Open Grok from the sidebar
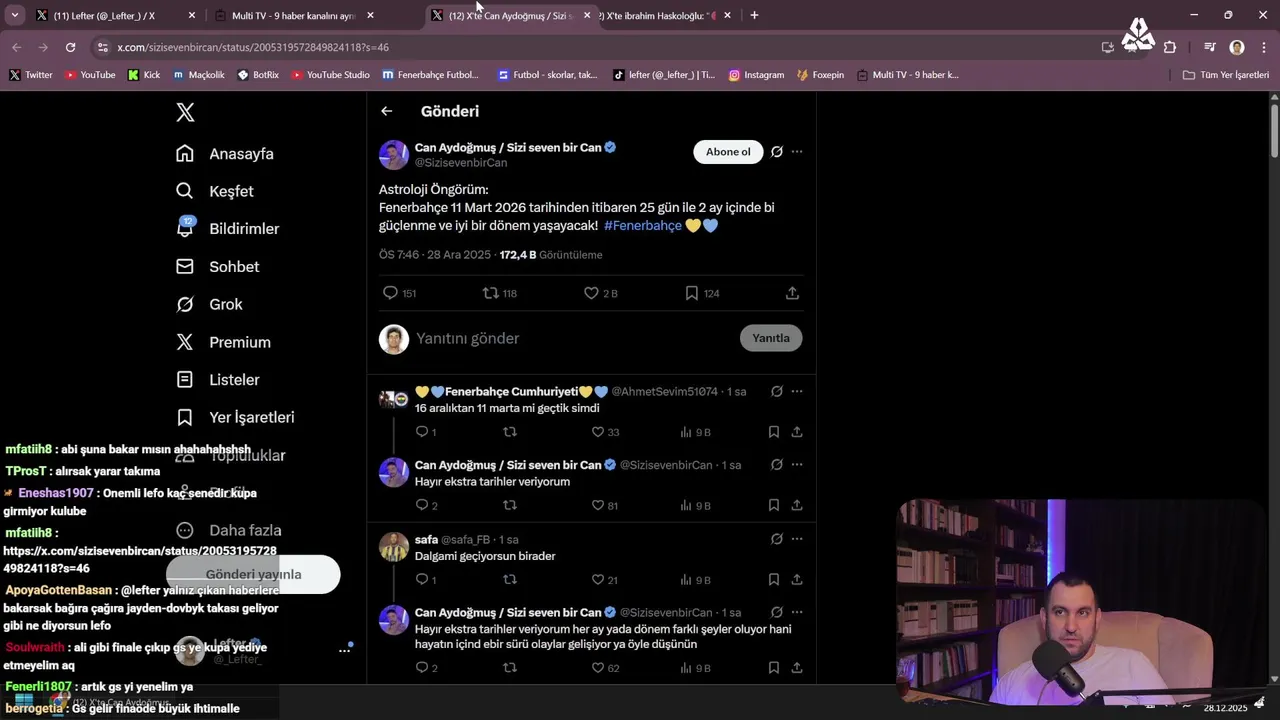 (x=210, y=304)
